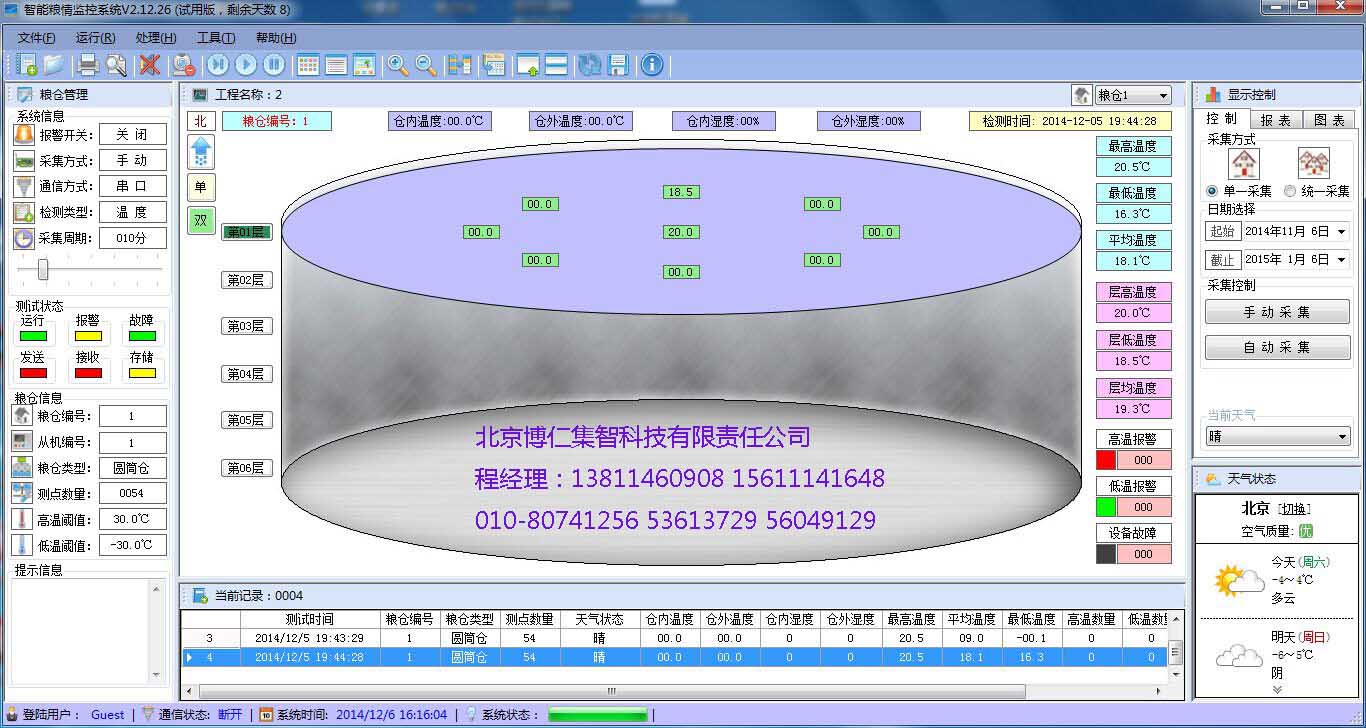The height and width of the screenshot is (728, 1366).
Task: Click the 检测类型 温度 field
Action: (x=131, y=212)
